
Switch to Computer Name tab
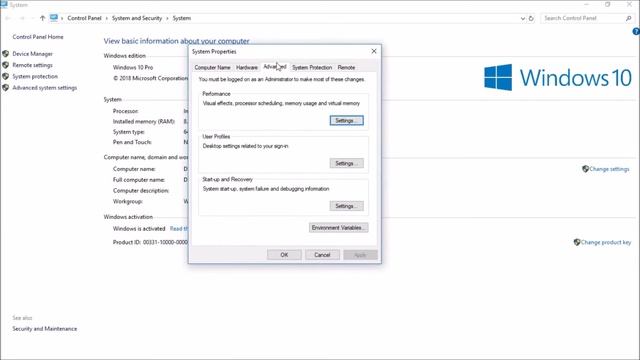pyautogui.click(x=212, y=67)
